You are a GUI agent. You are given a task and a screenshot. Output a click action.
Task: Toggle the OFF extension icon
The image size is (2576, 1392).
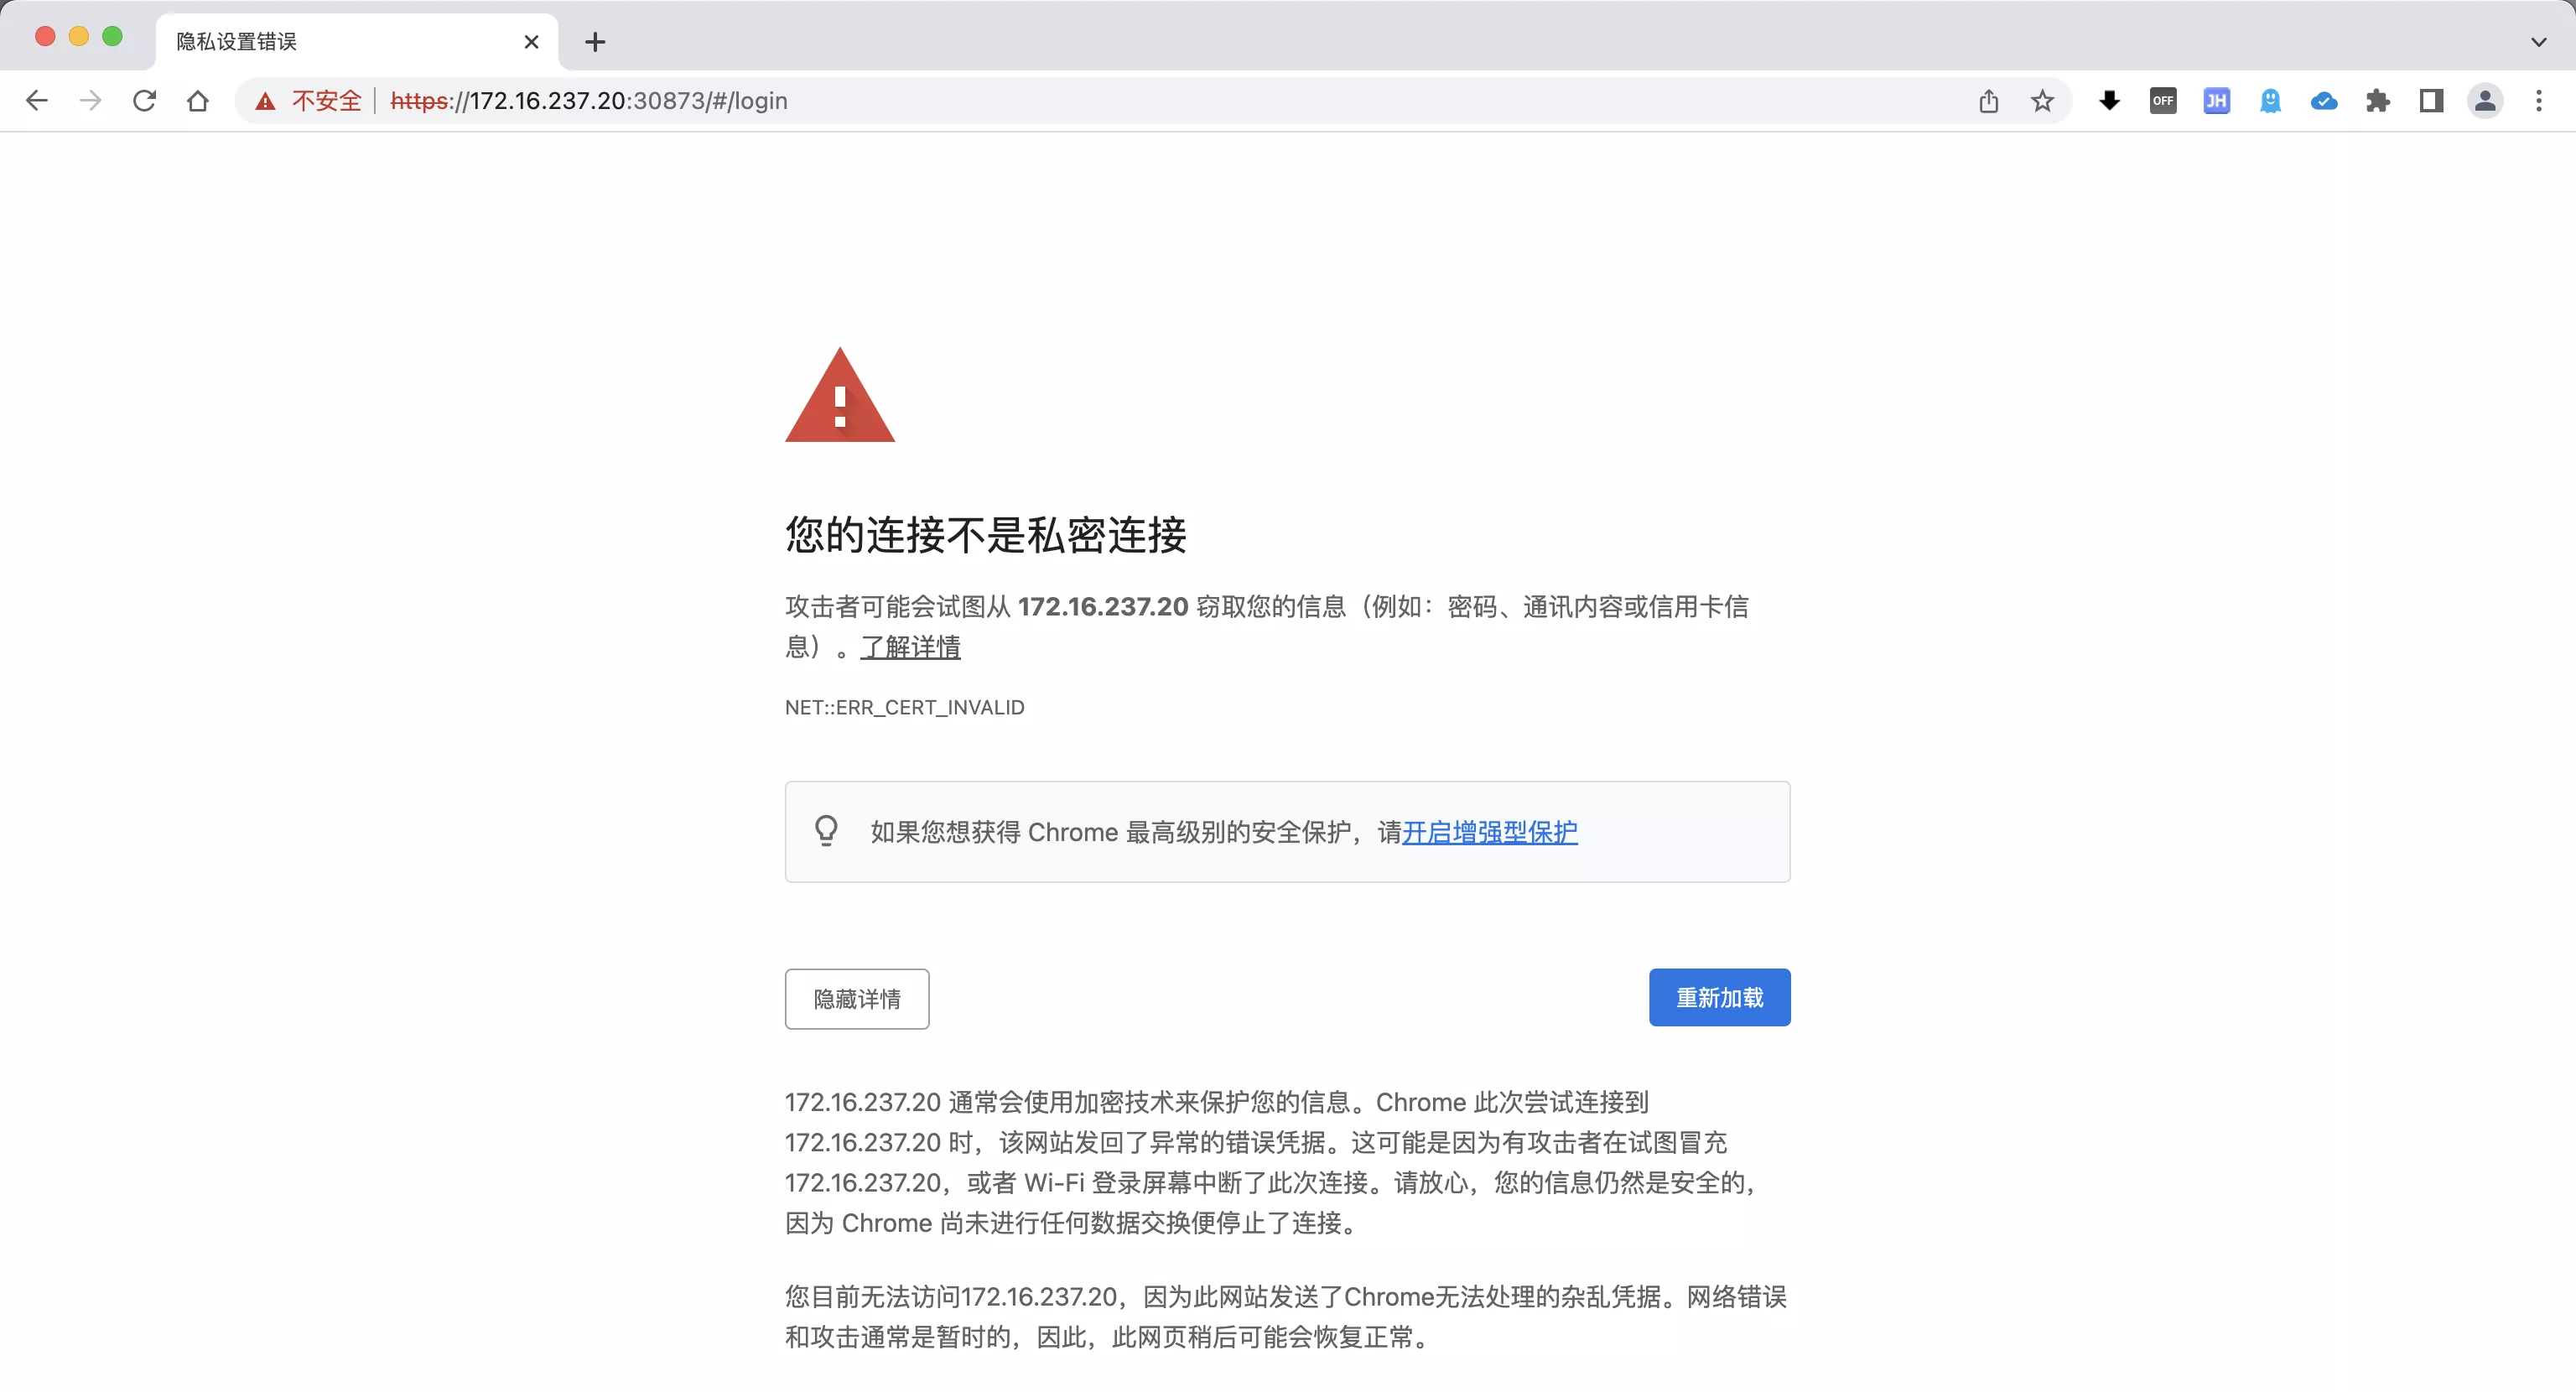coord(2163,101)
